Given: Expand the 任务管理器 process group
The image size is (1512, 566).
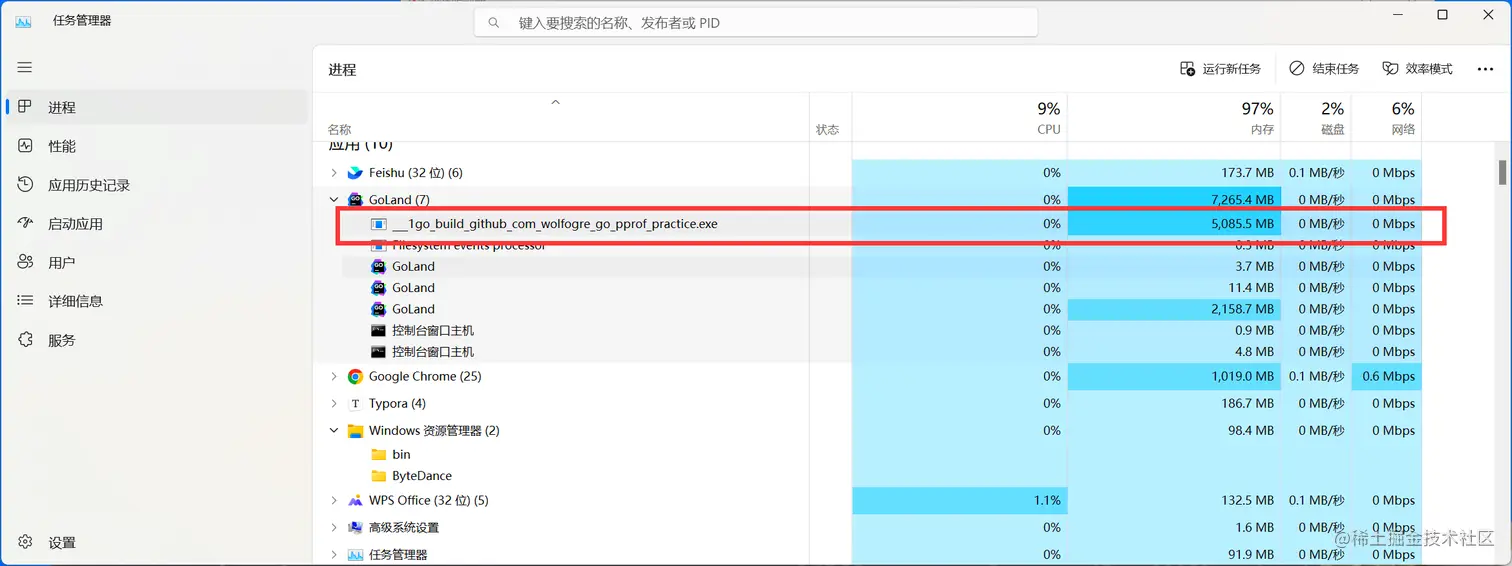Looking at the screenshot, I should pyautogui.click(x=334, y=555).
